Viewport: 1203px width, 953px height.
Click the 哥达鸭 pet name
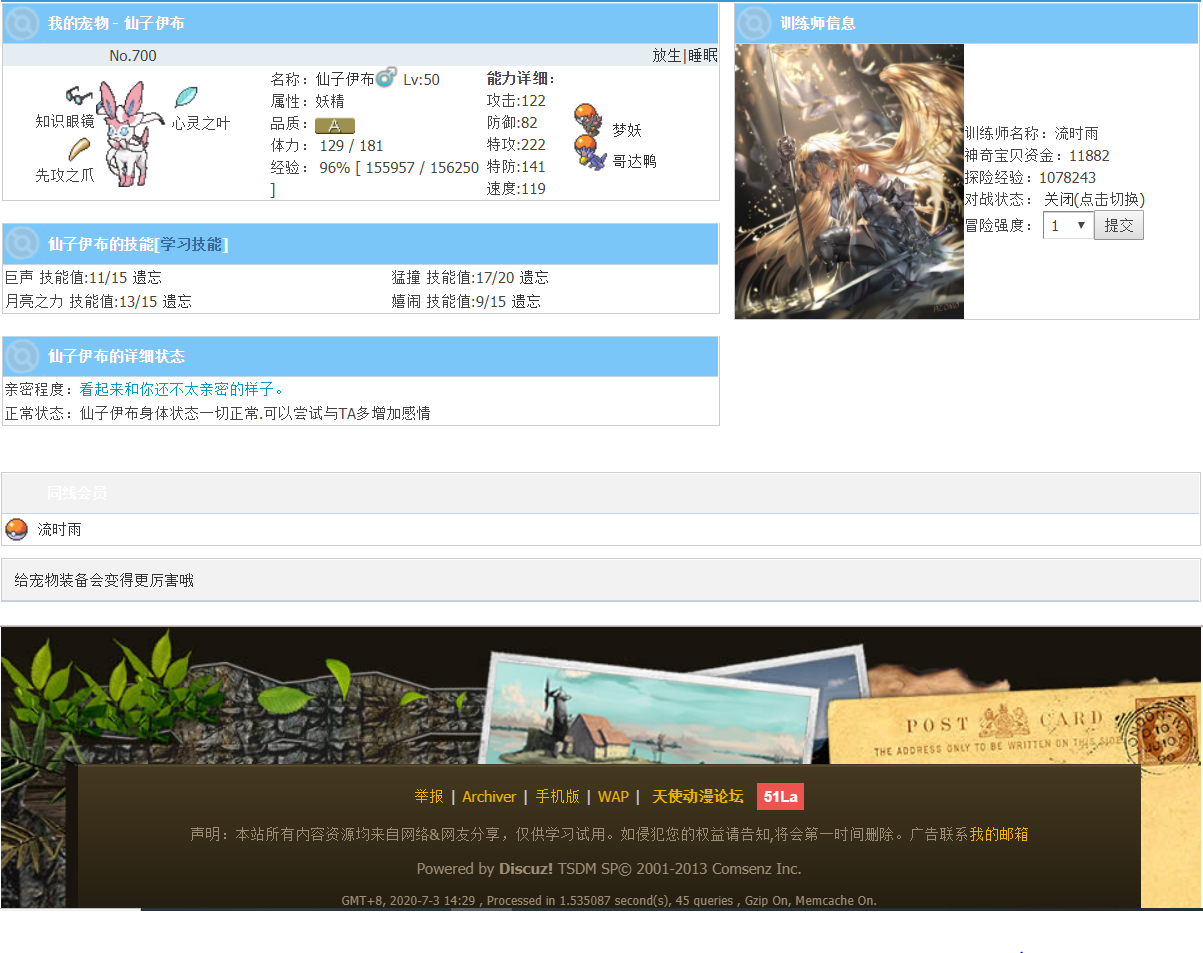(x=635, y=161)
